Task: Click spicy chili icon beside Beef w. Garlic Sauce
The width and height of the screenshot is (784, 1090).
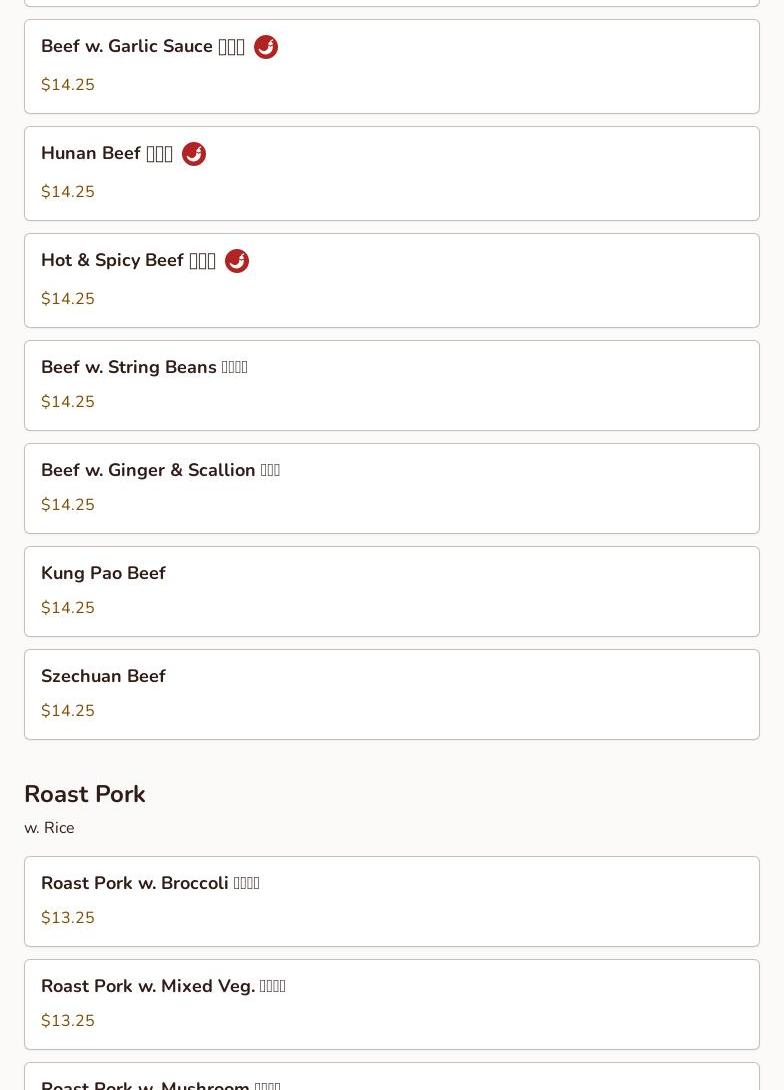Action: [266, 47]
